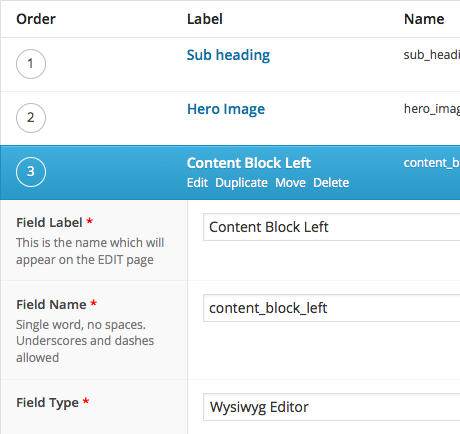Click the Name column header
Viewport: 460px width, 434px height.
(x=424, y=19)
